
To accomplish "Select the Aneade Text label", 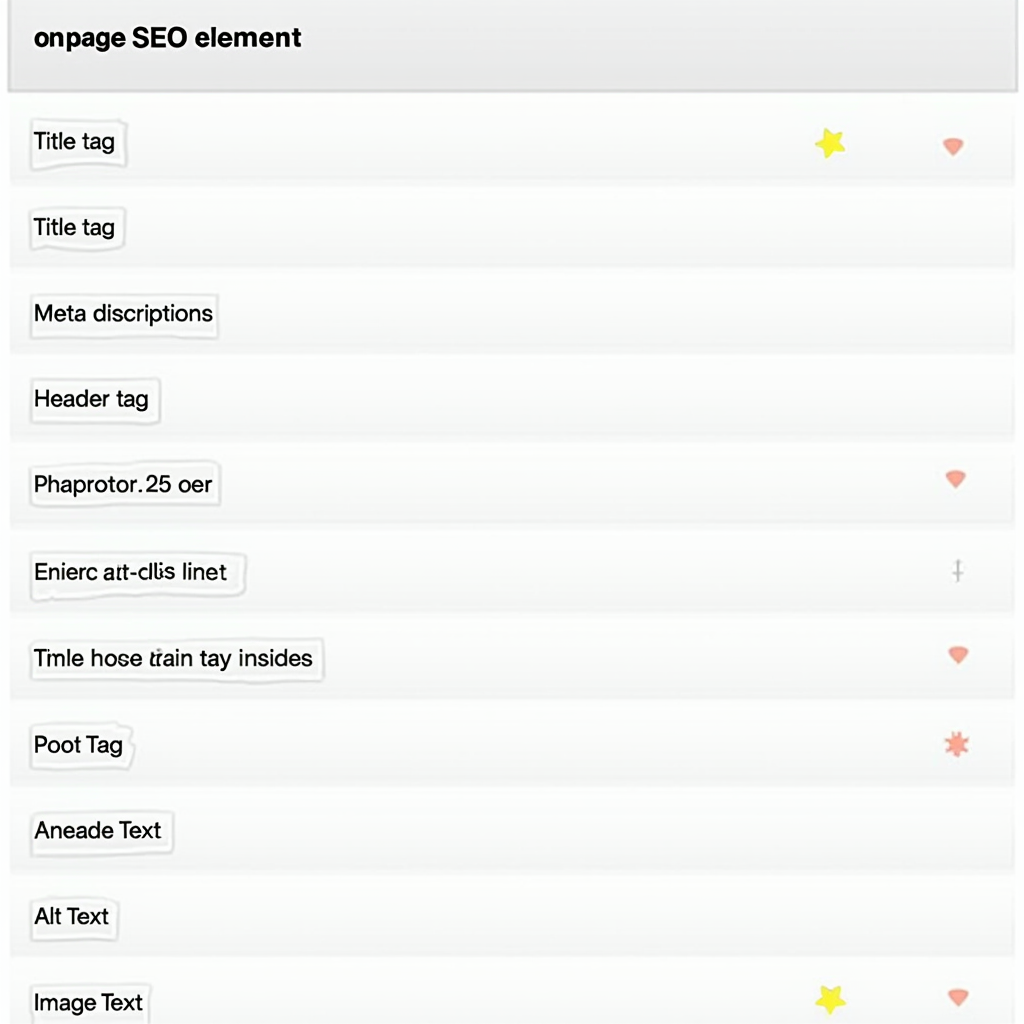I will pyautogui.click(x=100, y=831).
